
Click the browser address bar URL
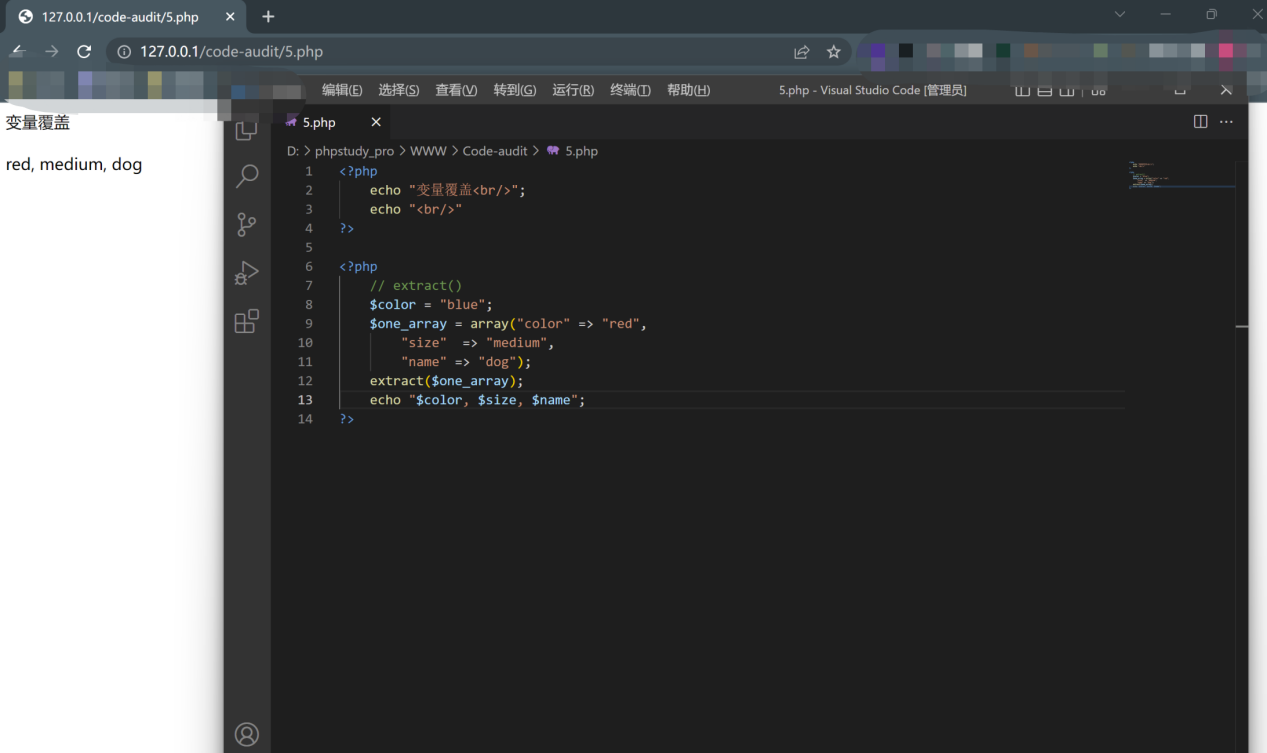(231, 52)
